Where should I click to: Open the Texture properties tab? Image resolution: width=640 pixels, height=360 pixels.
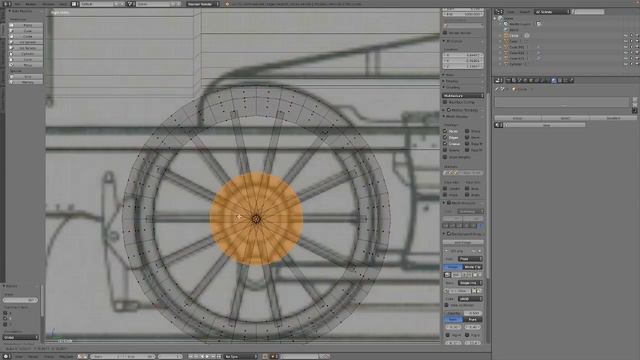[560, 80]
